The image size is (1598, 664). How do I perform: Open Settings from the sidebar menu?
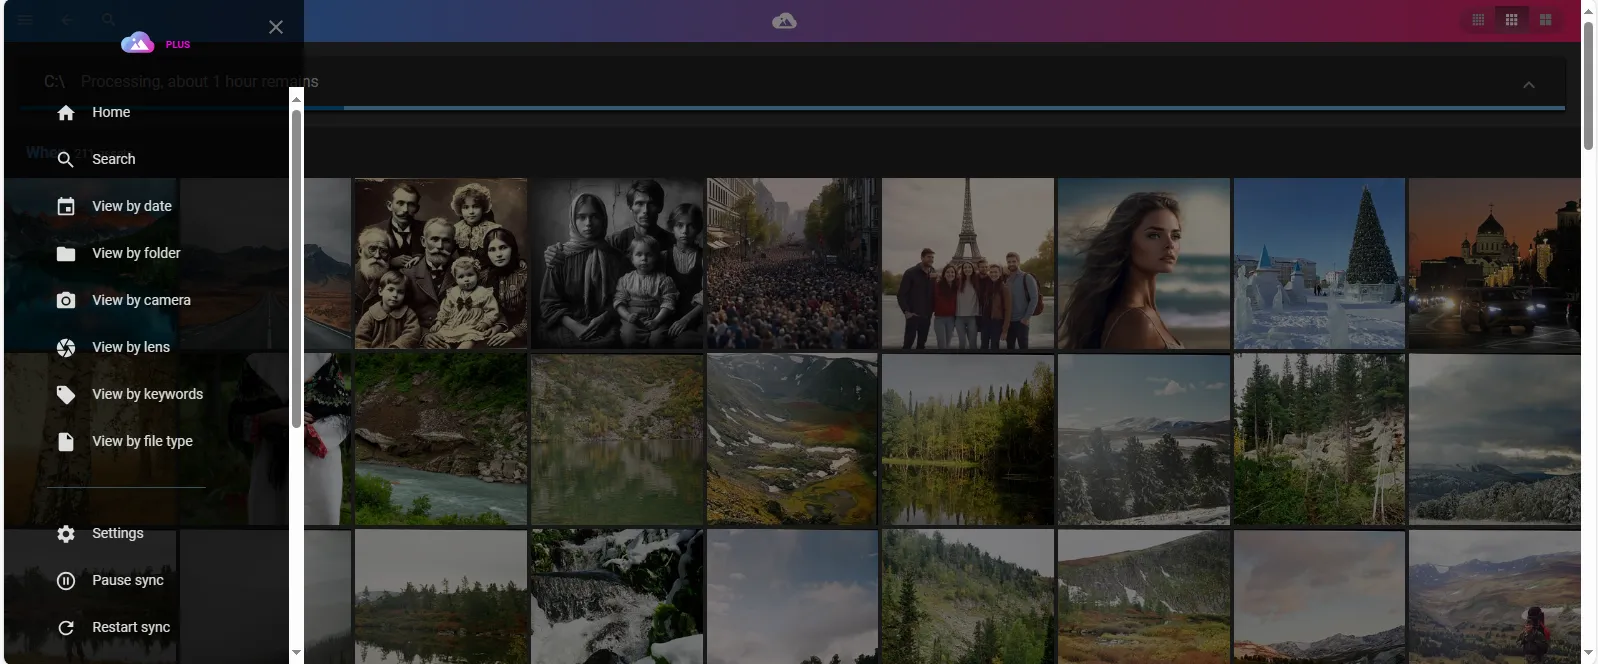coord(117,534)
